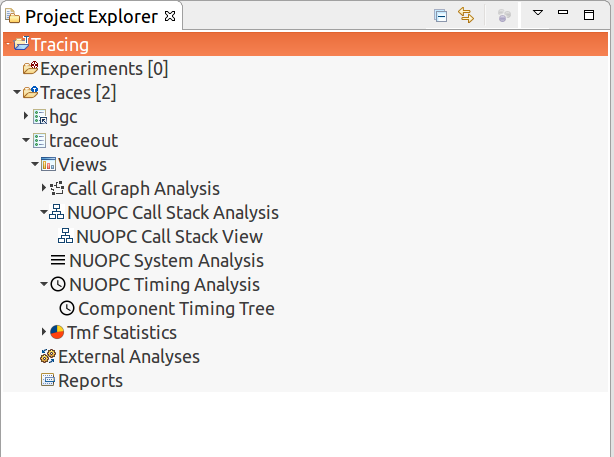Click the Experiments folder icon
614x457 pixels.
(x=30, y=69)
